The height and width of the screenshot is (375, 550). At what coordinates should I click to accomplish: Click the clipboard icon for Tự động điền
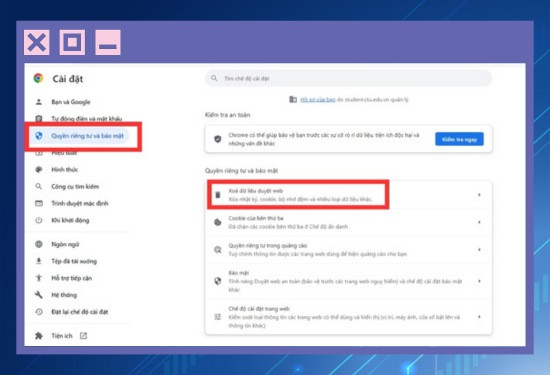click(39, 119)
